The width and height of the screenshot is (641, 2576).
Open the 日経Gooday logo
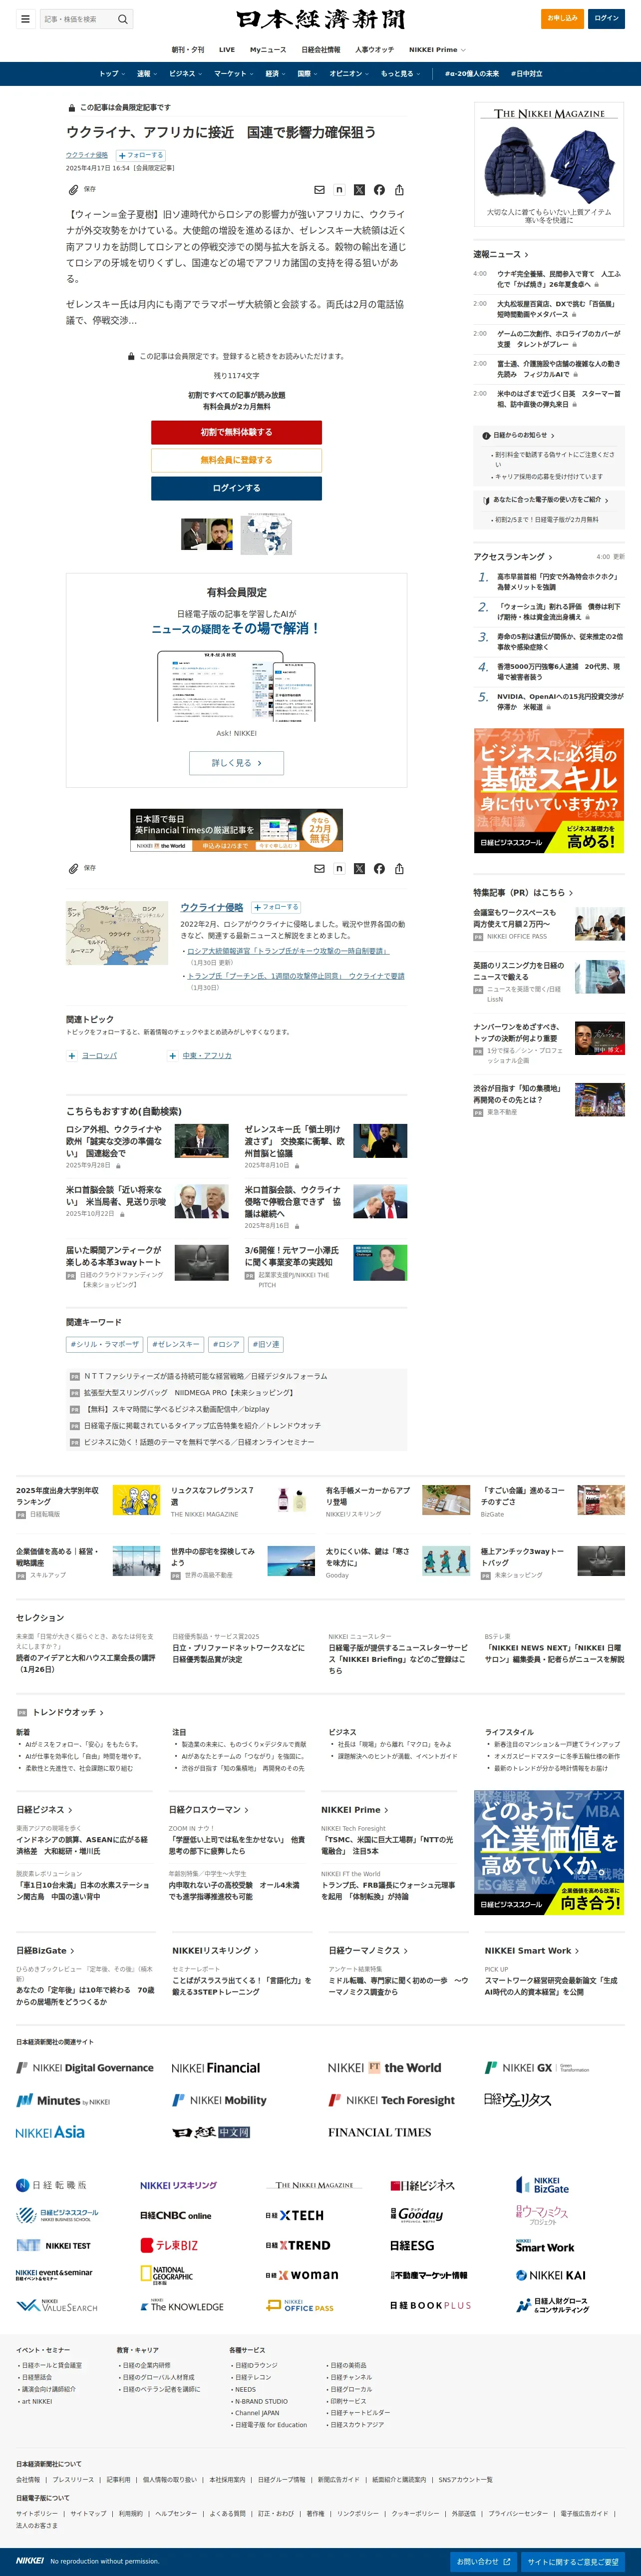click(417, 2215)
